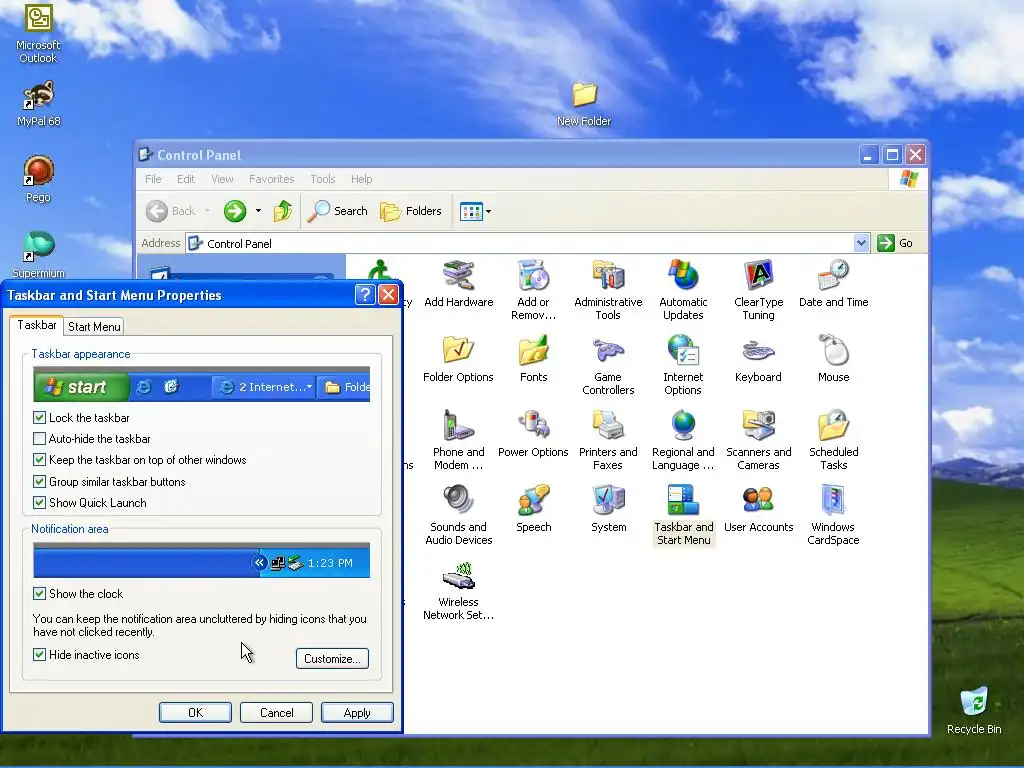
Task: Open the File menu
Action: tap(153, 179)
